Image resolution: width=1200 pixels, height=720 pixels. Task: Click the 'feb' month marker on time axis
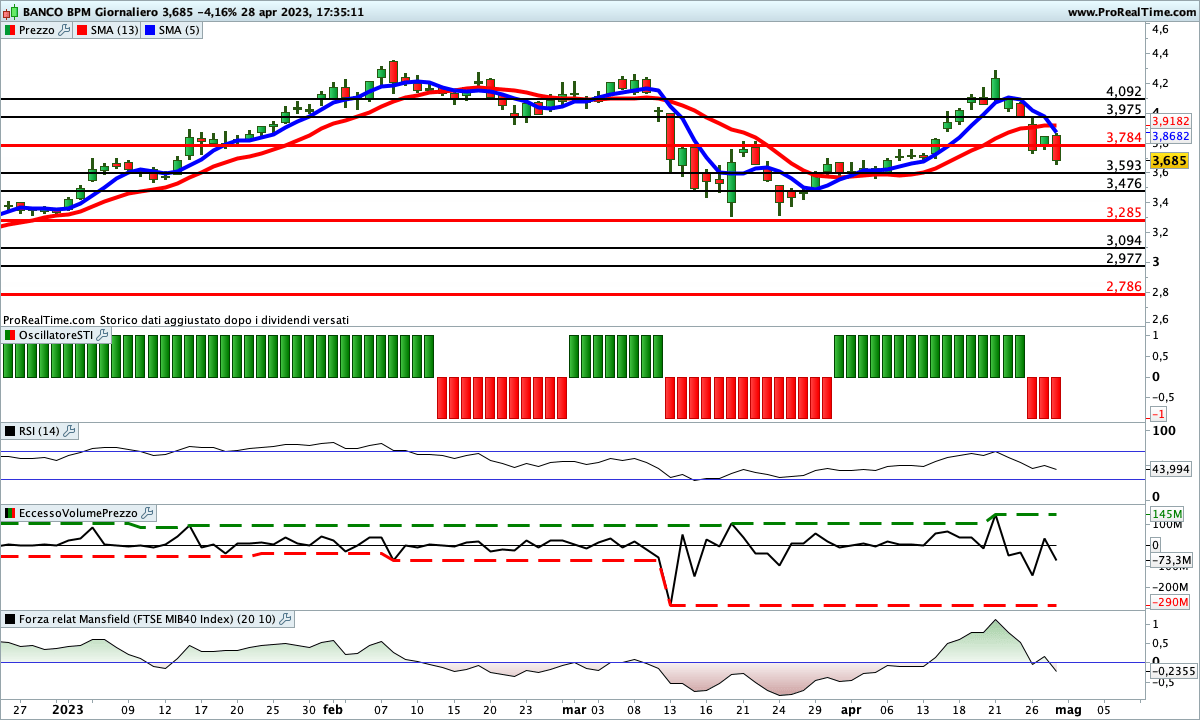pos(332,709)
